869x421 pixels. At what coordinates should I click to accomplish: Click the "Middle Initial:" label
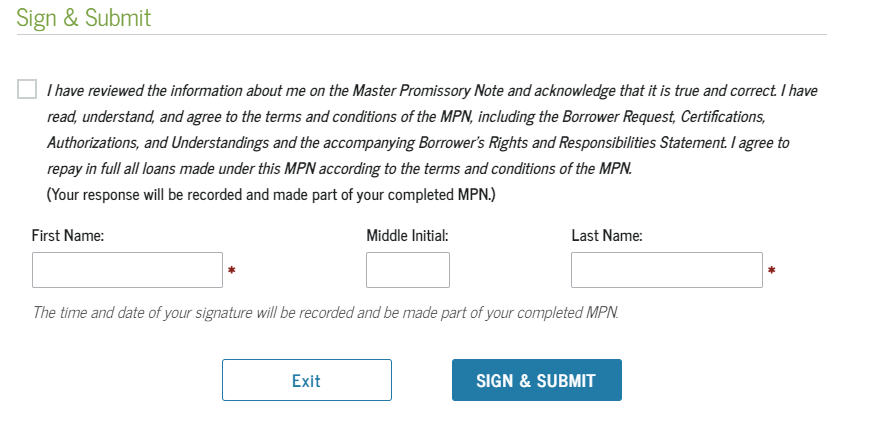pos(406,236)
